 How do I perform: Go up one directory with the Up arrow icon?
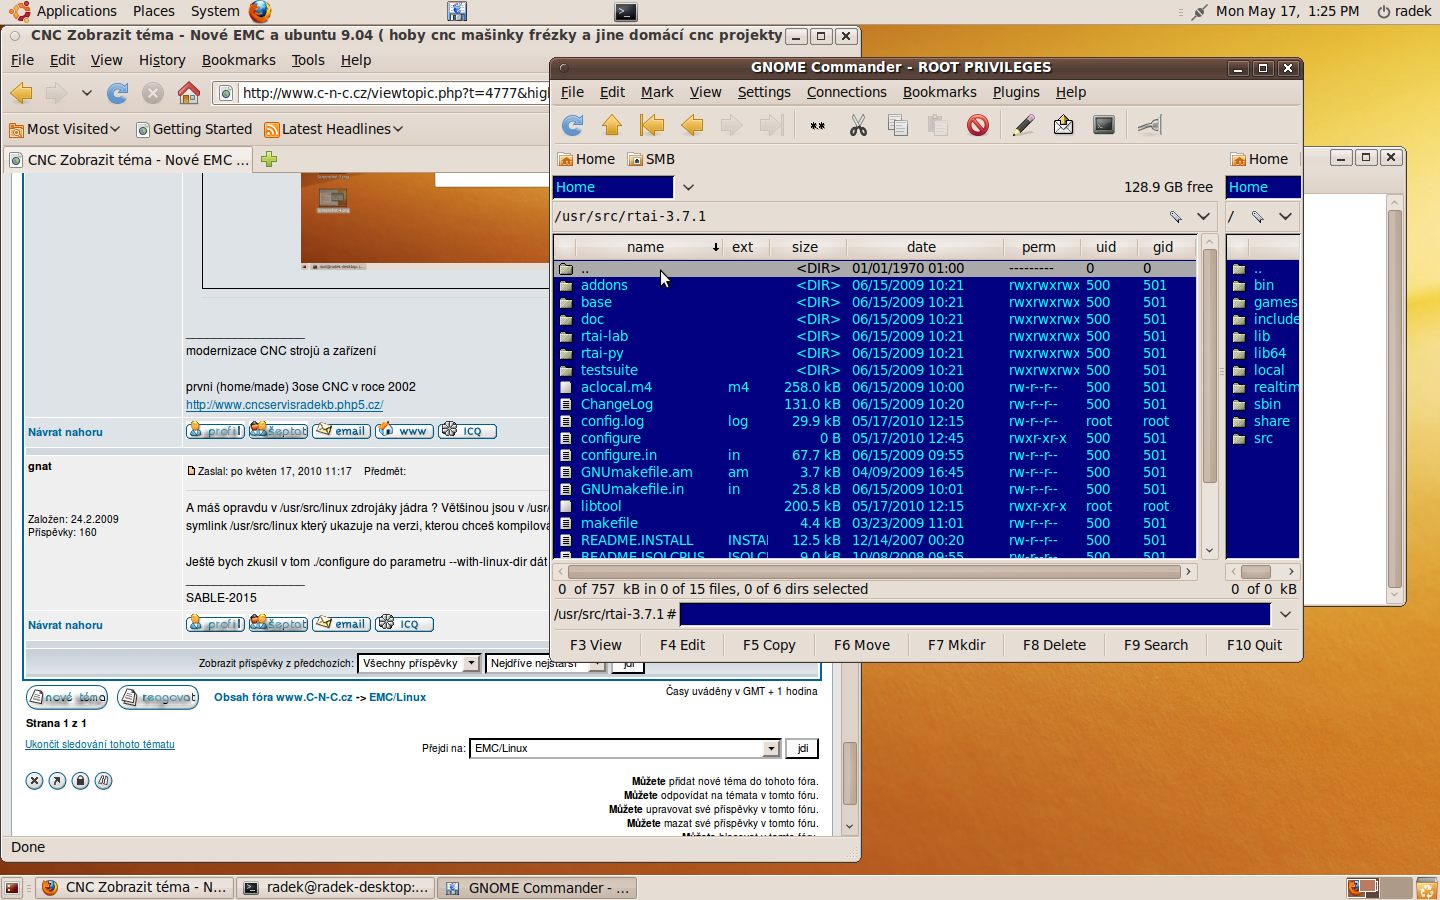[612, 125]
